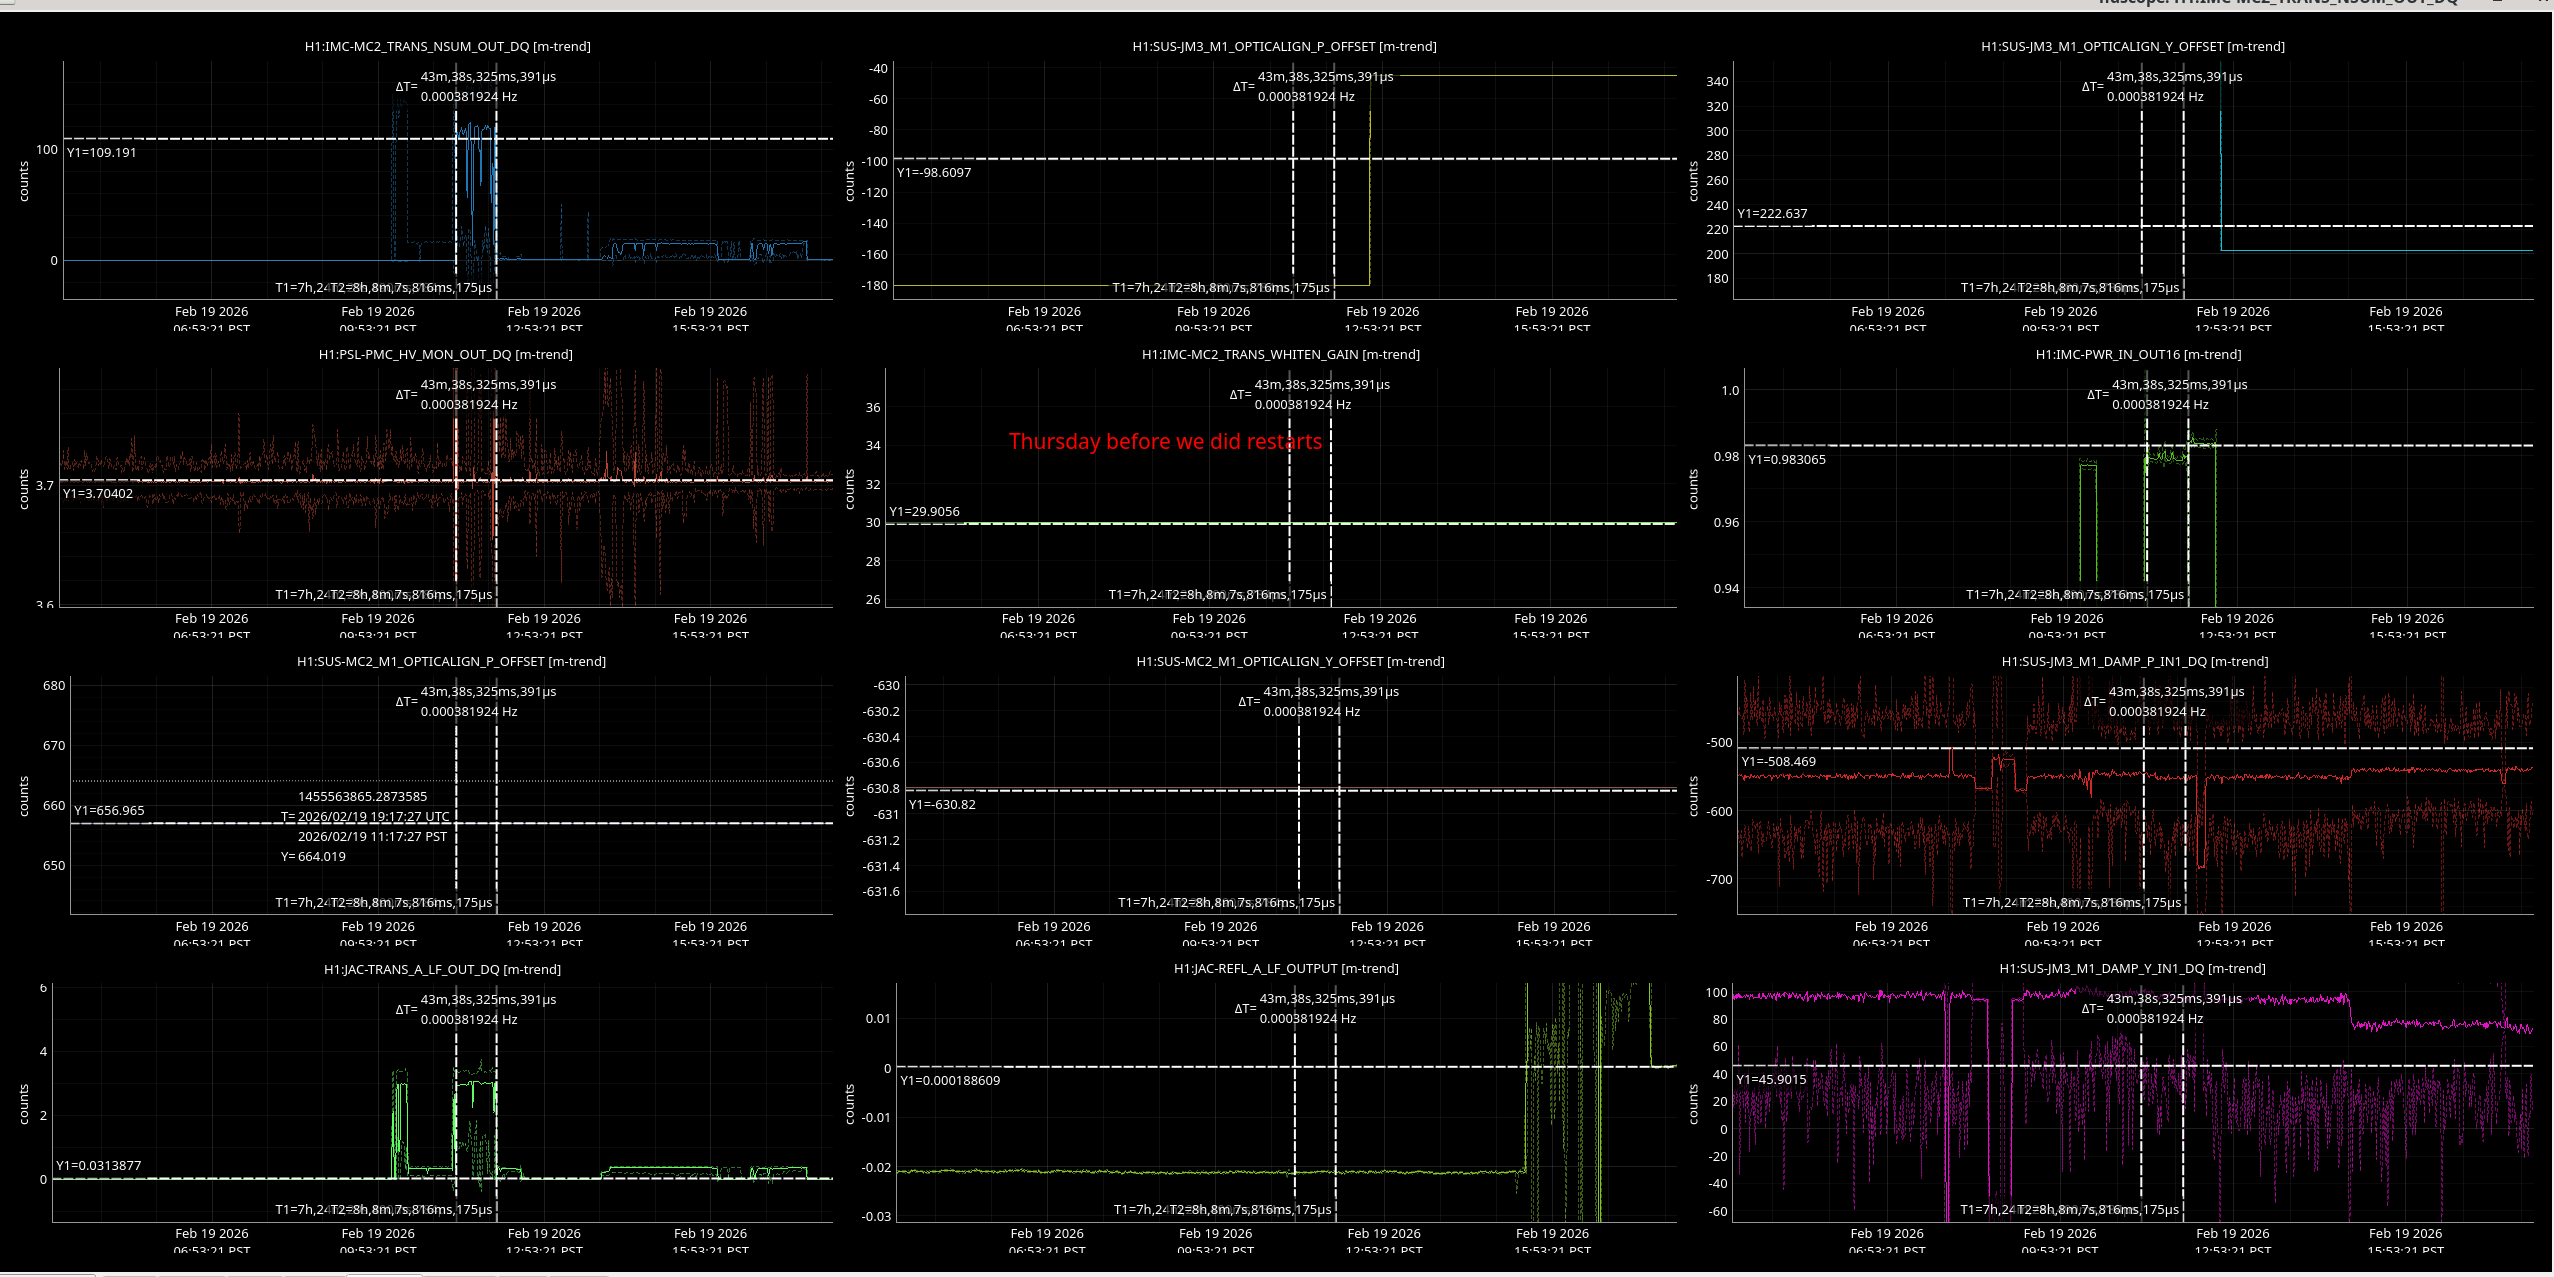Click the Y1=109.191 cursor label
Image resolution: width=2554 pixels, height=1277 pixels.
101,153
